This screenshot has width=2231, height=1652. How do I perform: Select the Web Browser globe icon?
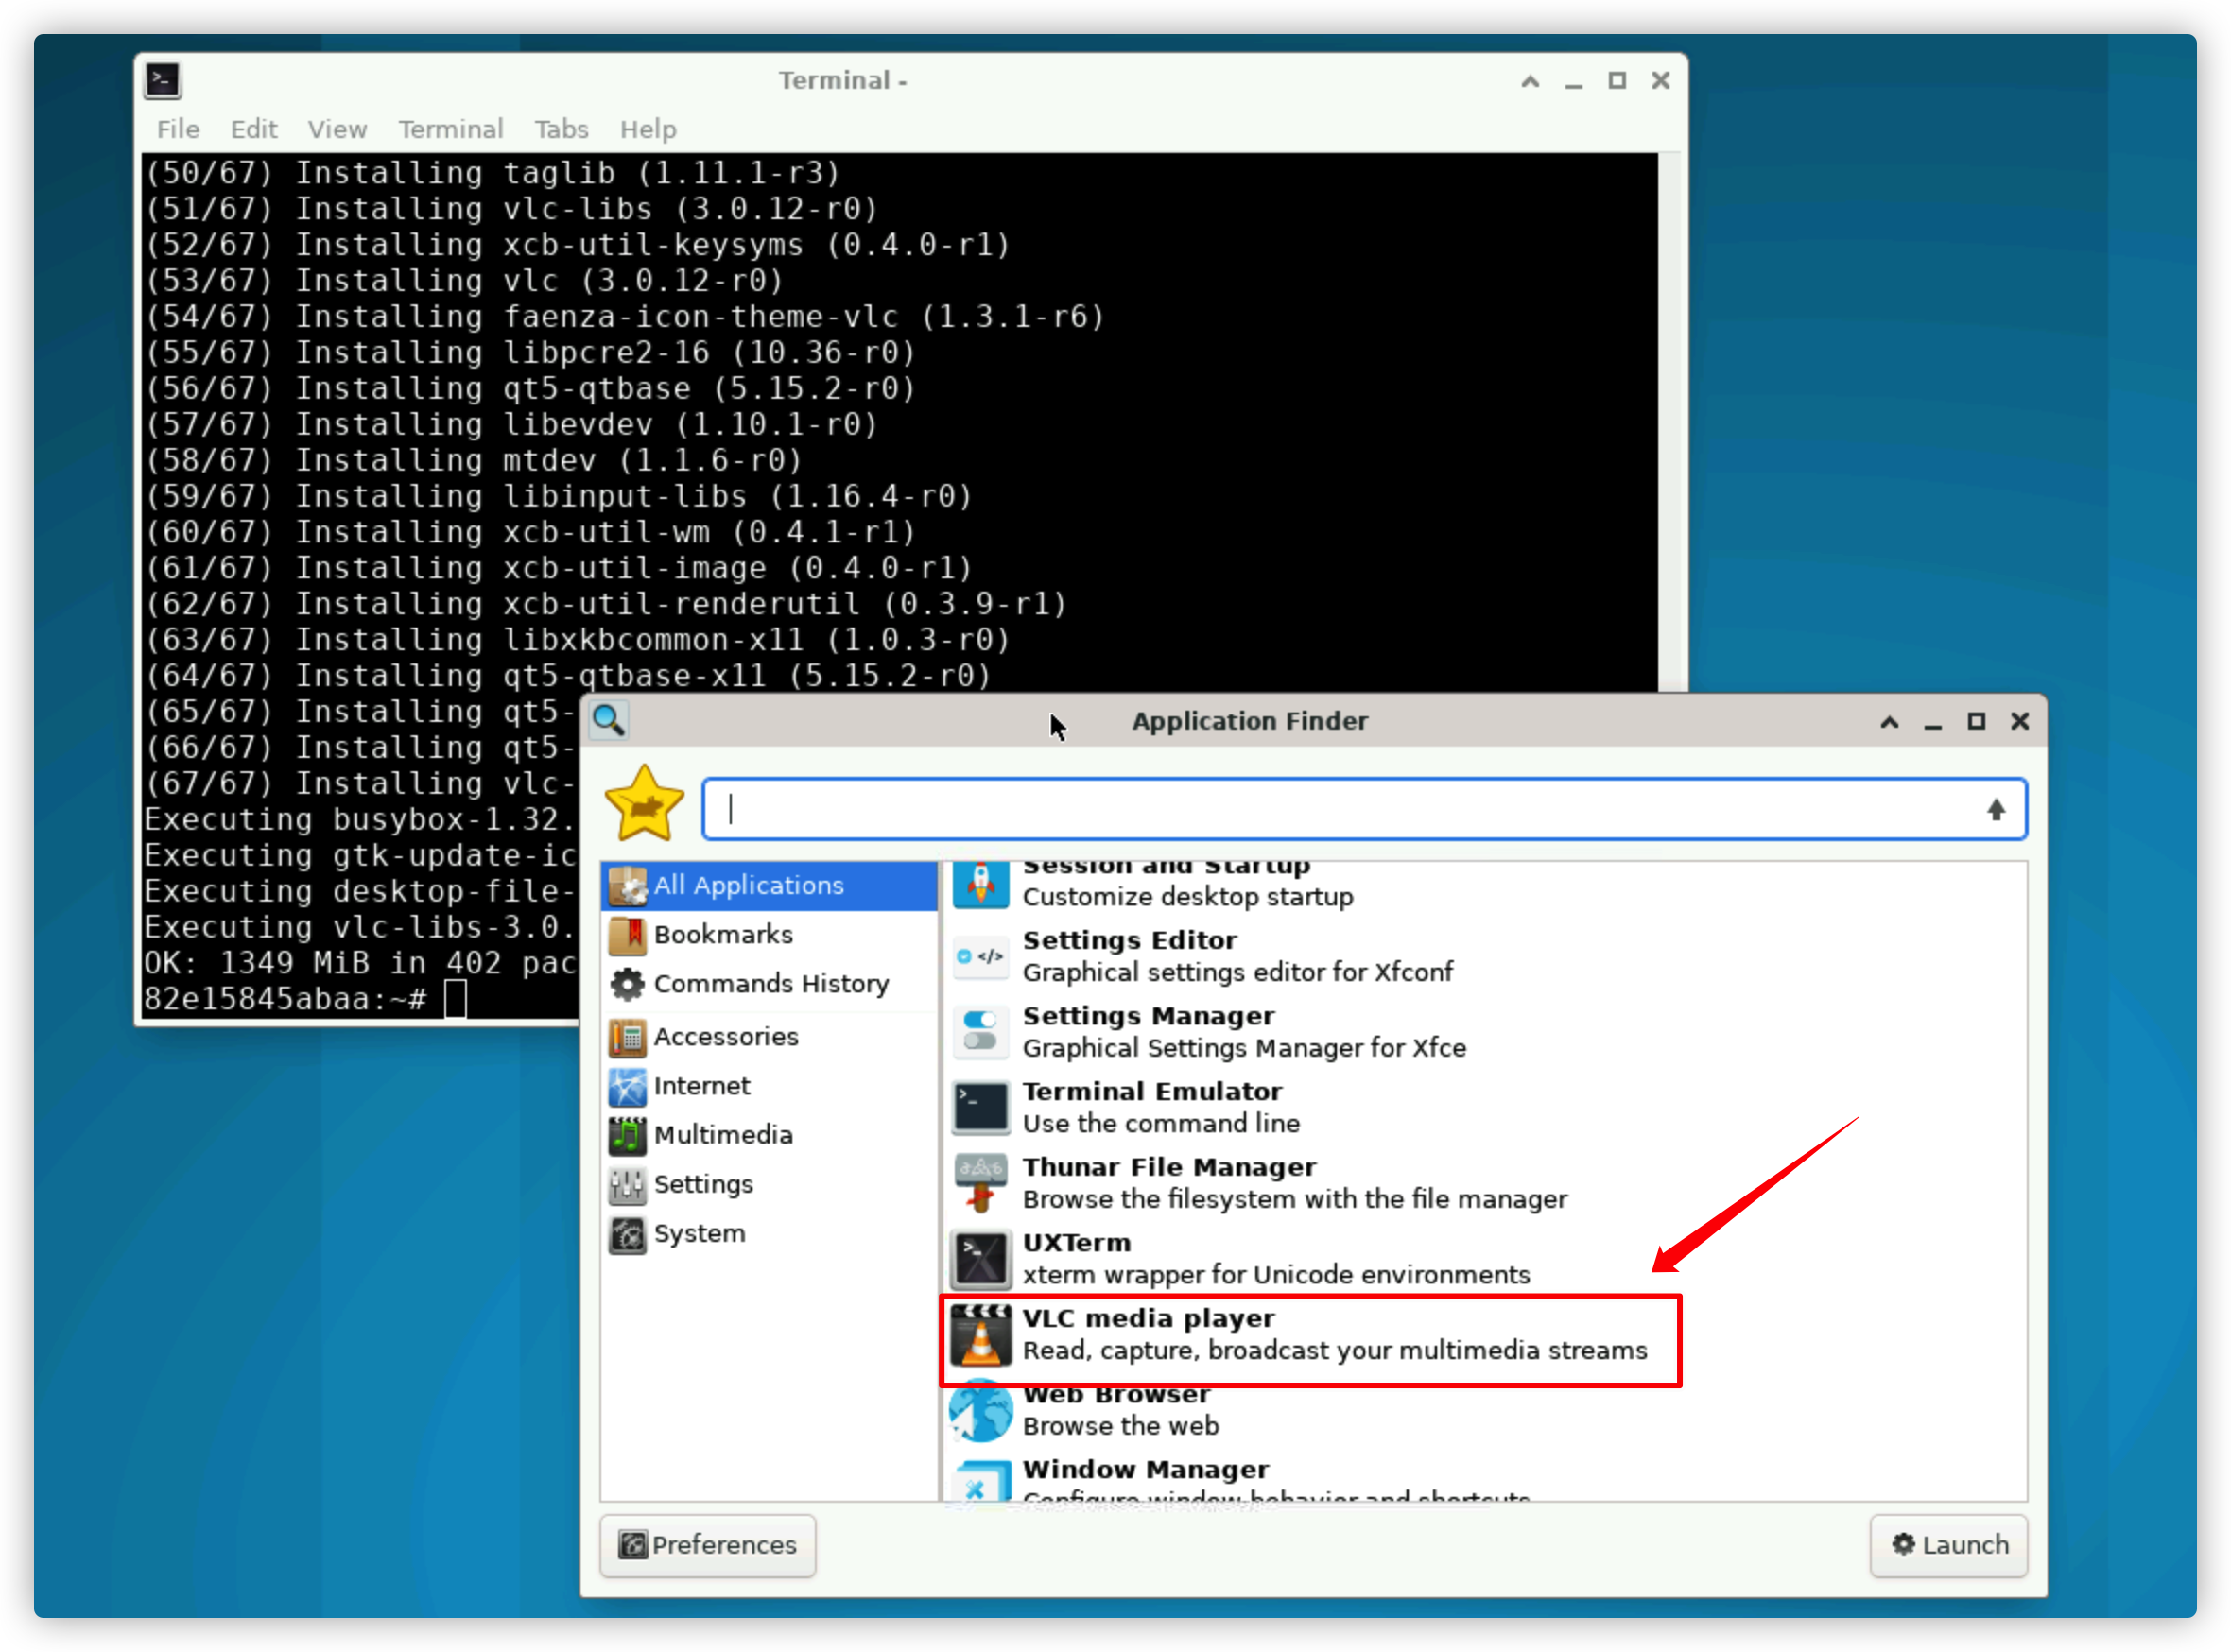[x=980, y=1411]
